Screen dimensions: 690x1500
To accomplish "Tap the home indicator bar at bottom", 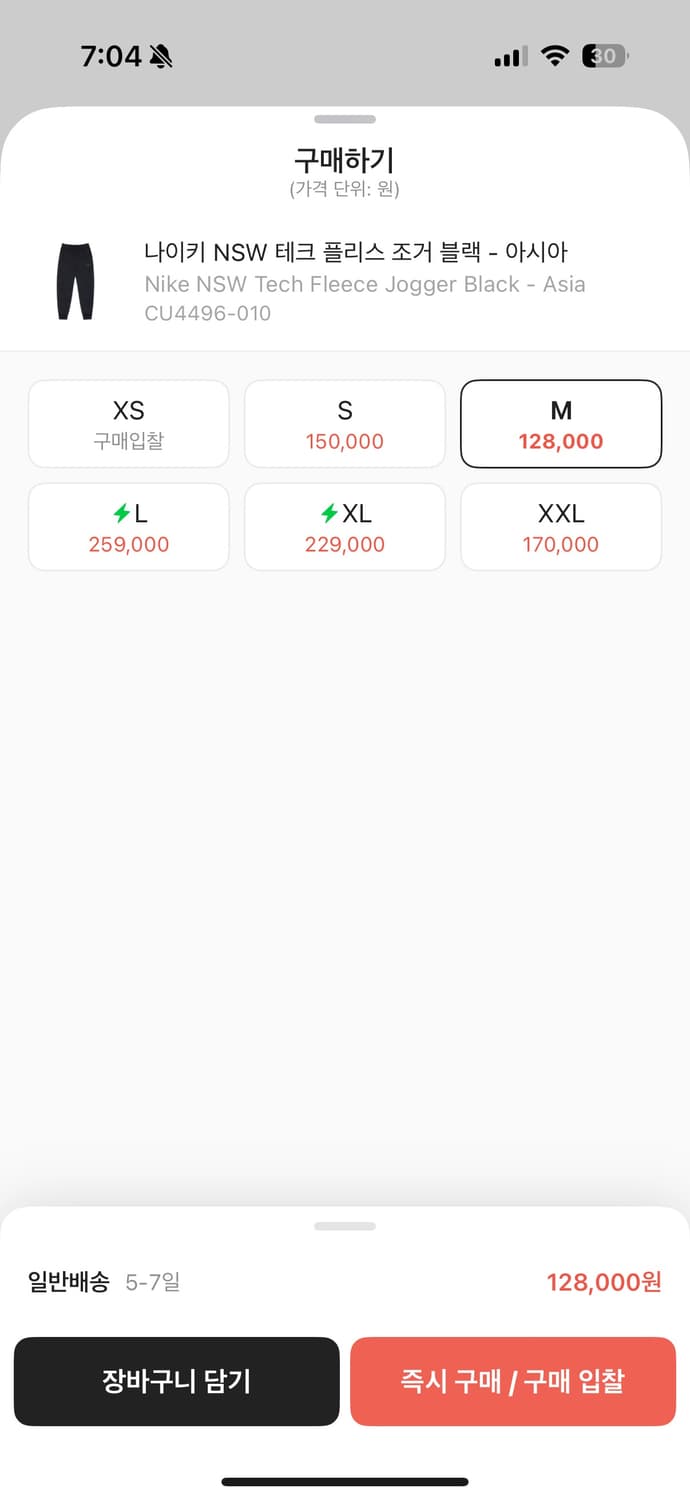I will click(x=345, y=1482).
